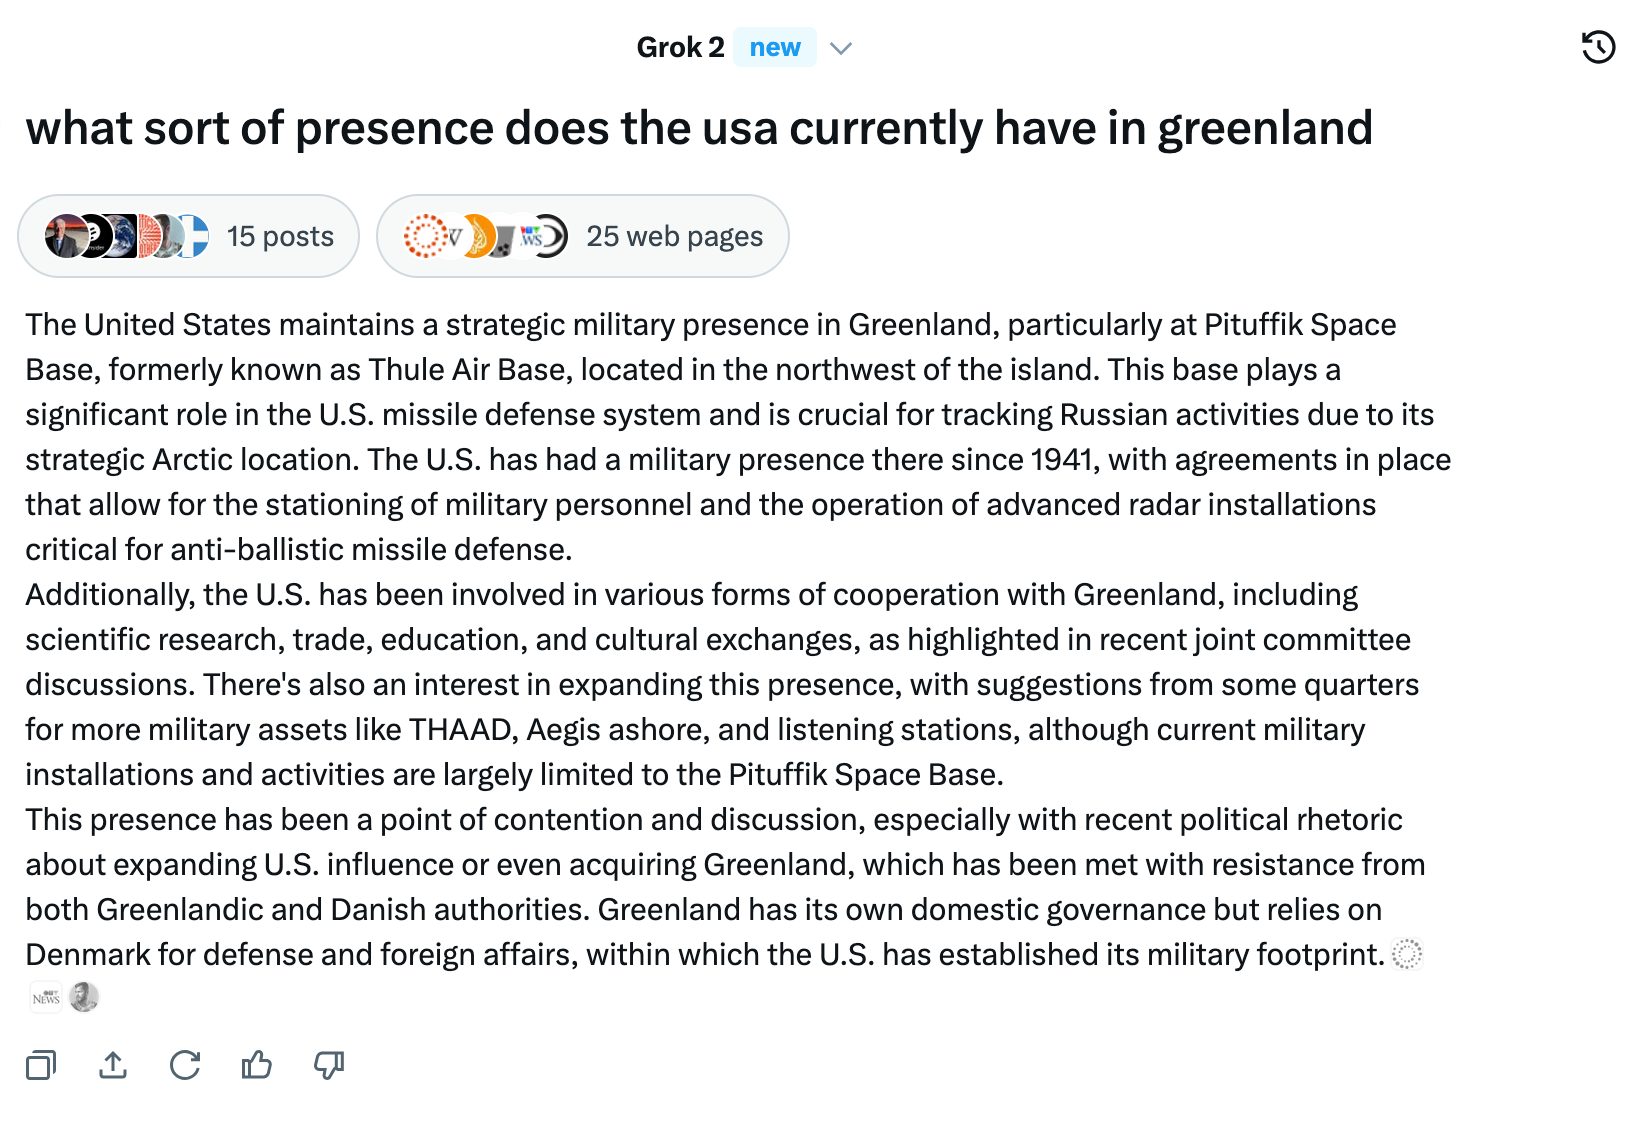1640x1124 pixels.
Task: Regenerate the response with the circular arrow icon
Action: tap(185, 1065)
